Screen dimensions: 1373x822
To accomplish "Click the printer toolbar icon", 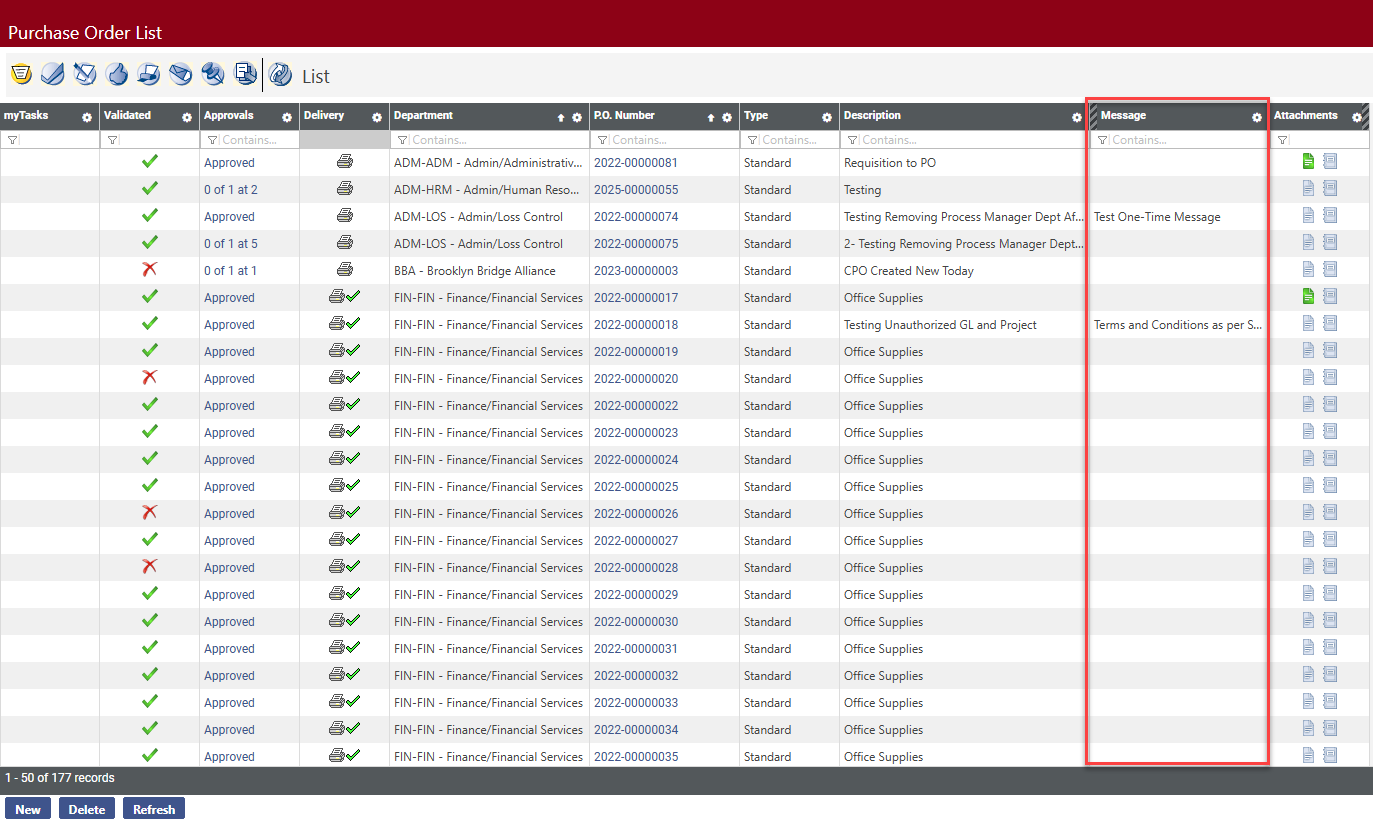I will pyautogui.click(x=149, y=74).
